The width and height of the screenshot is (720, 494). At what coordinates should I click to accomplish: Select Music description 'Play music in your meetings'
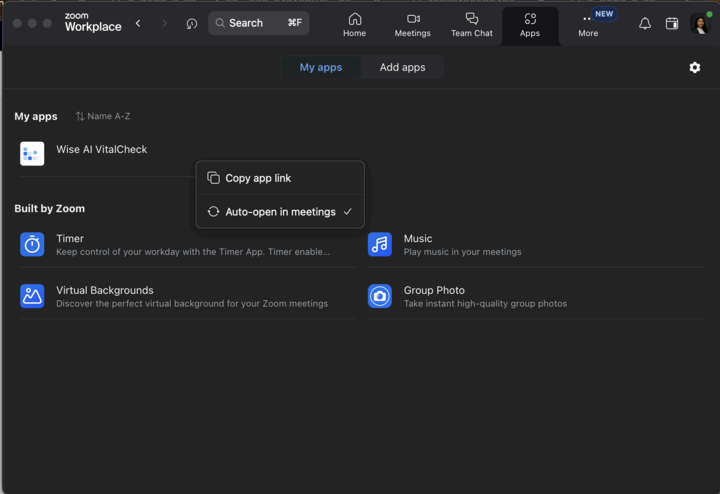pyautogui.click(x=462, y=252)
